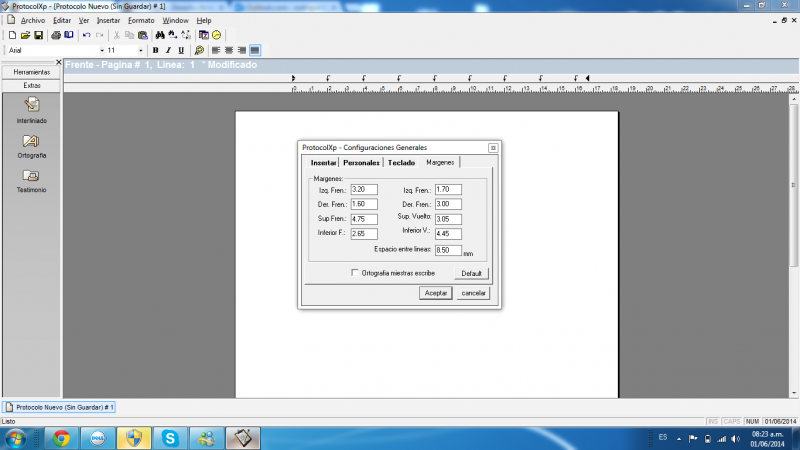Enable Ortografía mientras escribe checkbox

355,273
